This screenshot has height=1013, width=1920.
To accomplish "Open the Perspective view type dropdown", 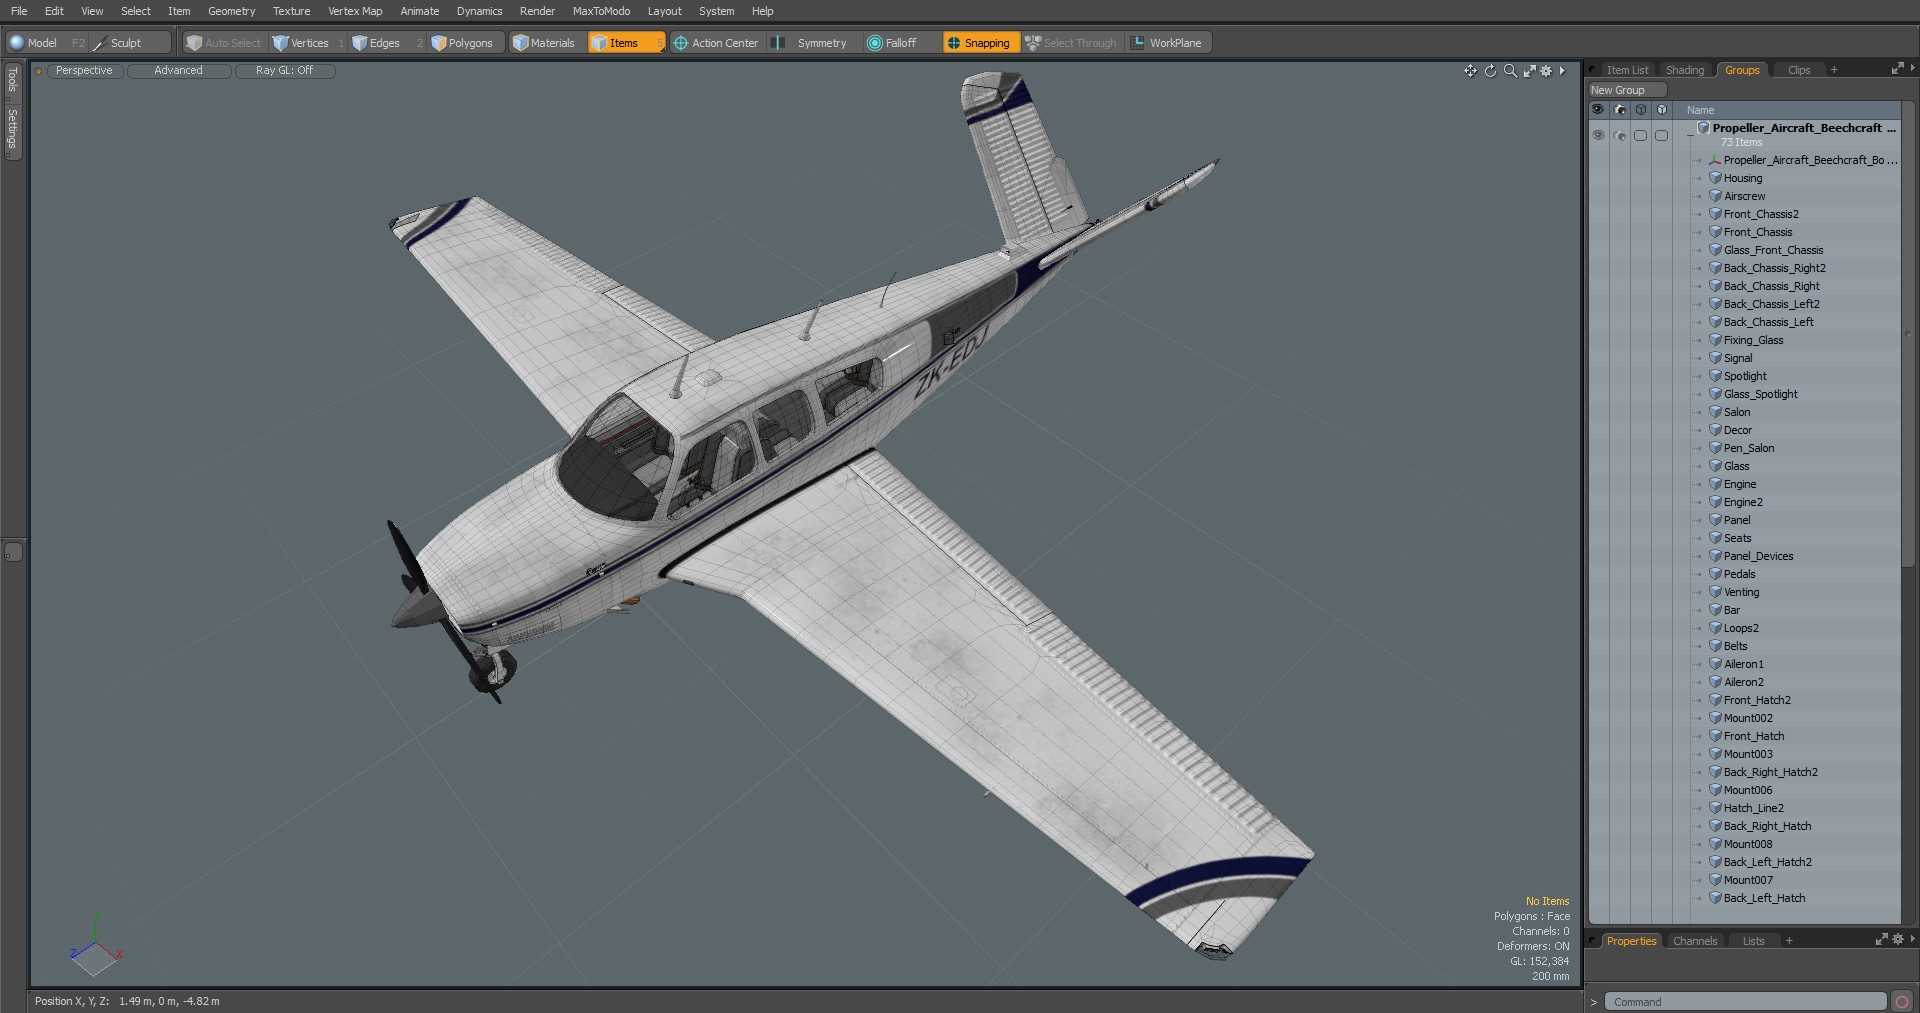I will pyautogui.click(x=84, y=71).
